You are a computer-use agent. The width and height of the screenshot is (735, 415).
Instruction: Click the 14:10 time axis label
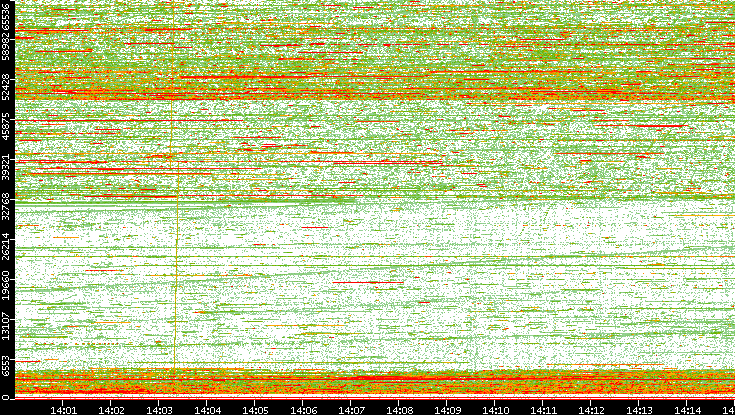(495, 409)
